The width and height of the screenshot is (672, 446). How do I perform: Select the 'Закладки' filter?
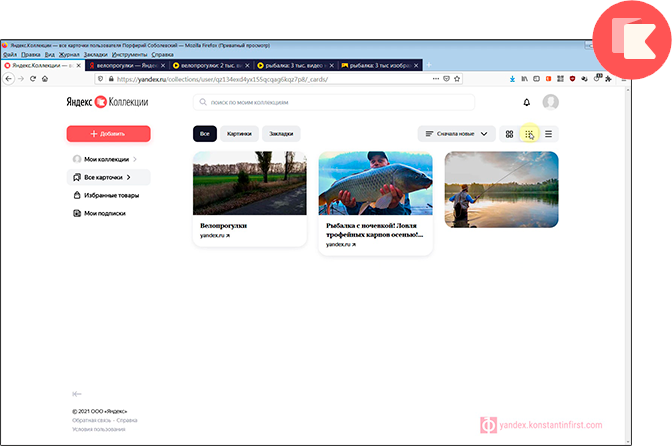pyautogui.click(x=281, y=134)
